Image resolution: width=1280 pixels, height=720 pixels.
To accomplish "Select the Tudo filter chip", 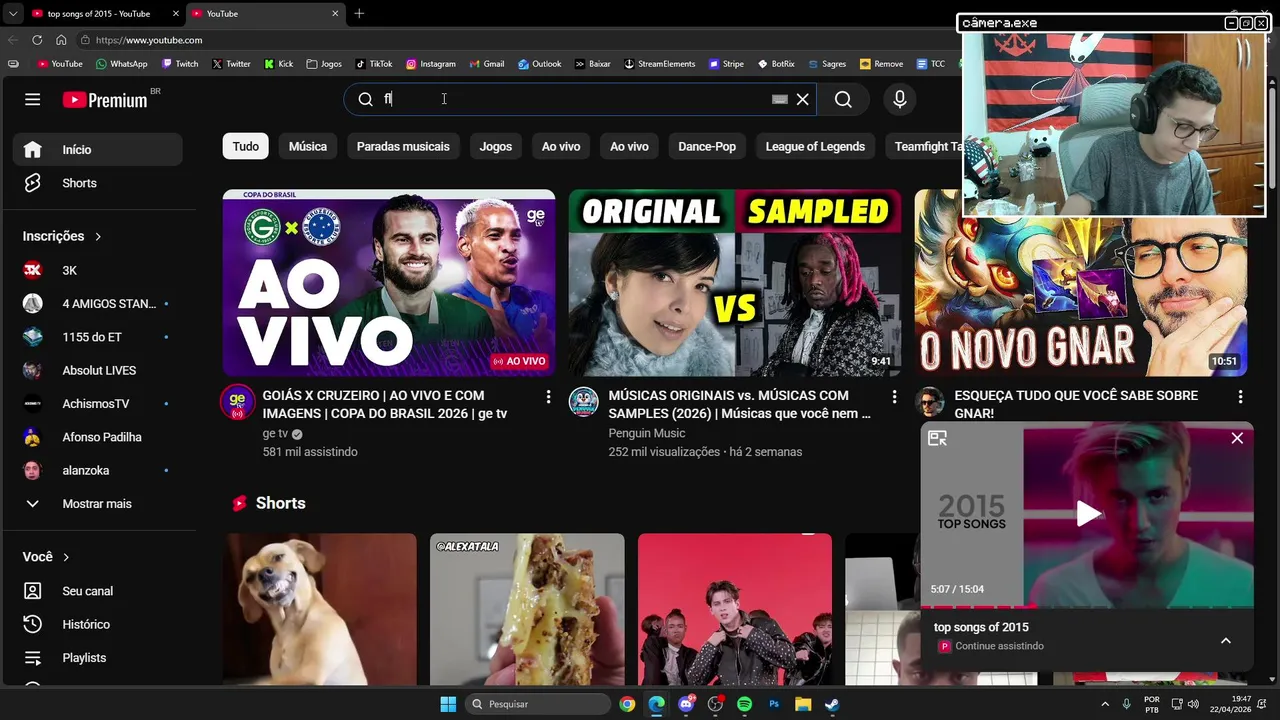I will [x=245, y=146].
